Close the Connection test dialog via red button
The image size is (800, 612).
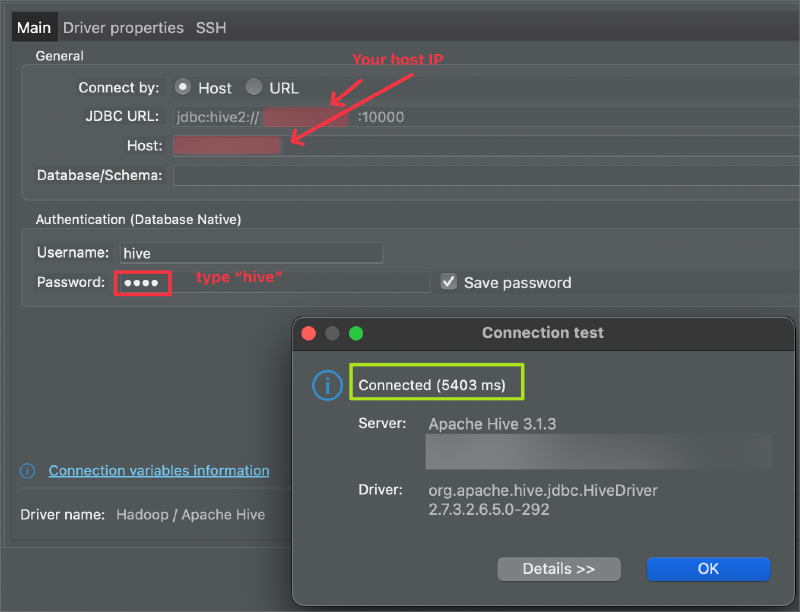coord(309,333)
